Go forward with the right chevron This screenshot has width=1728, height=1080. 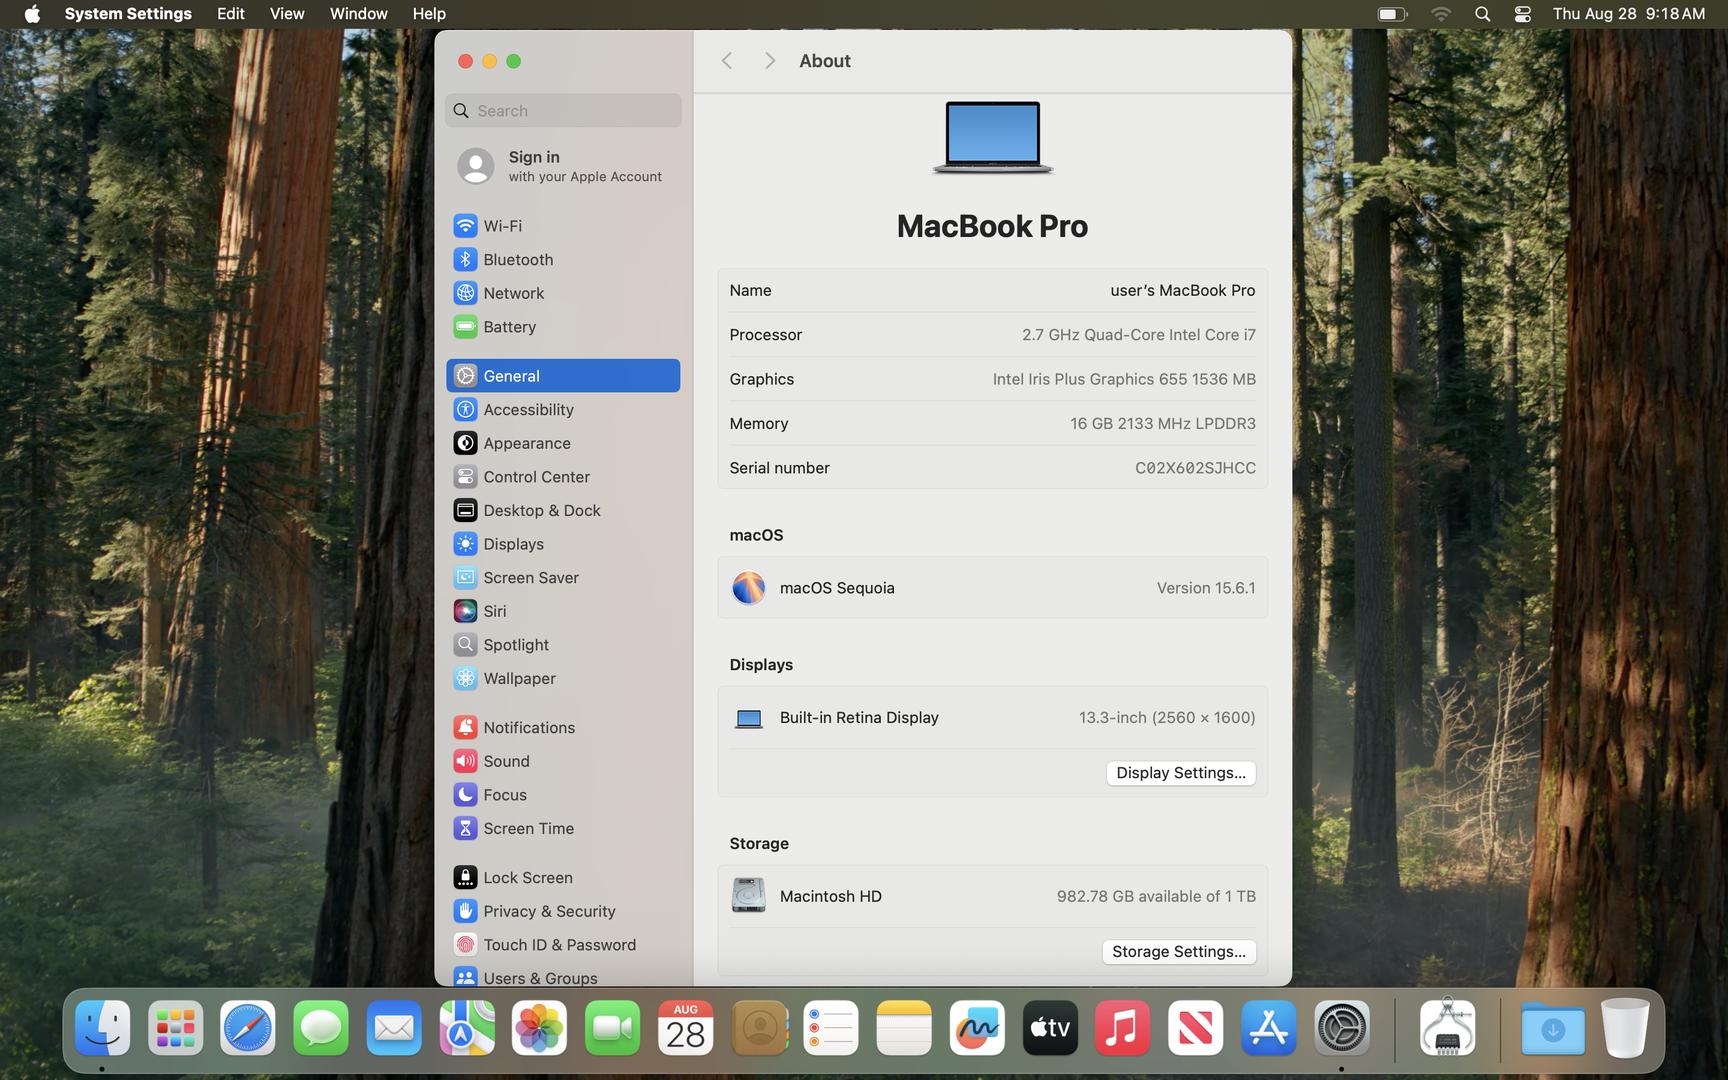tap(769, 61)
